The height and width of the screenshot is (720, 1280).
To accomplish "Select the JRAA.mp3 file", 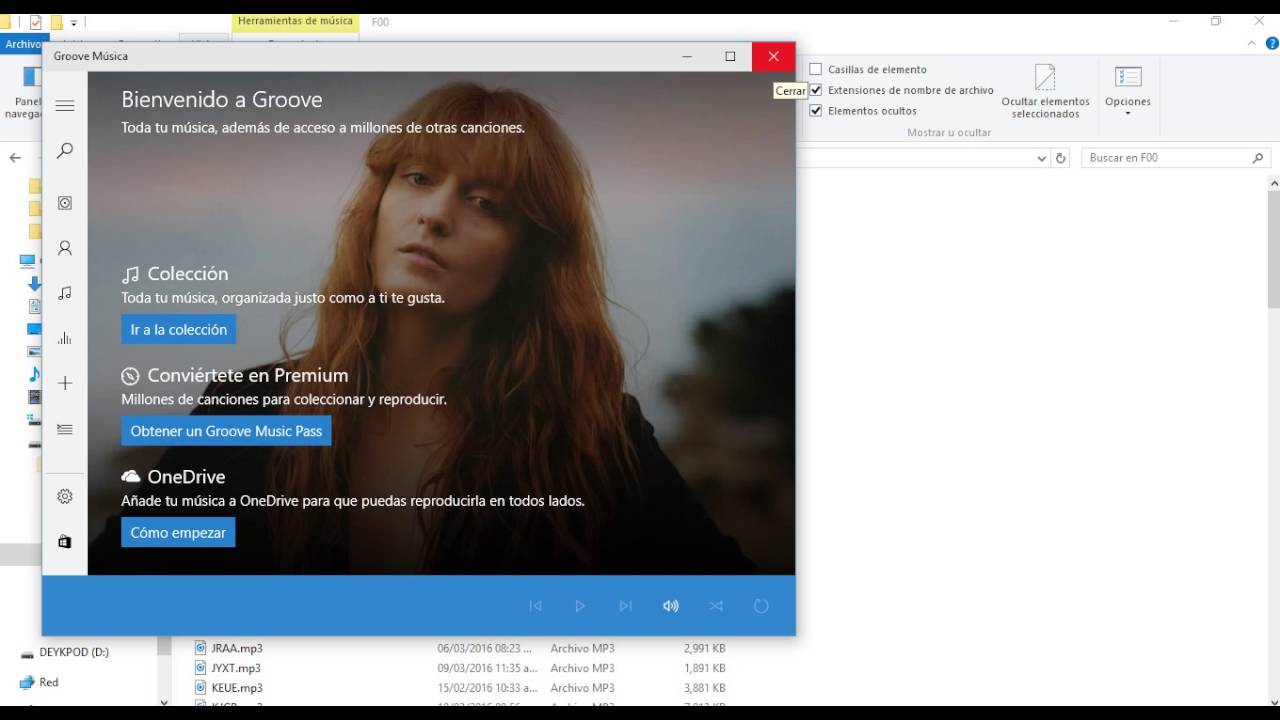I will (x=236, y=648).
